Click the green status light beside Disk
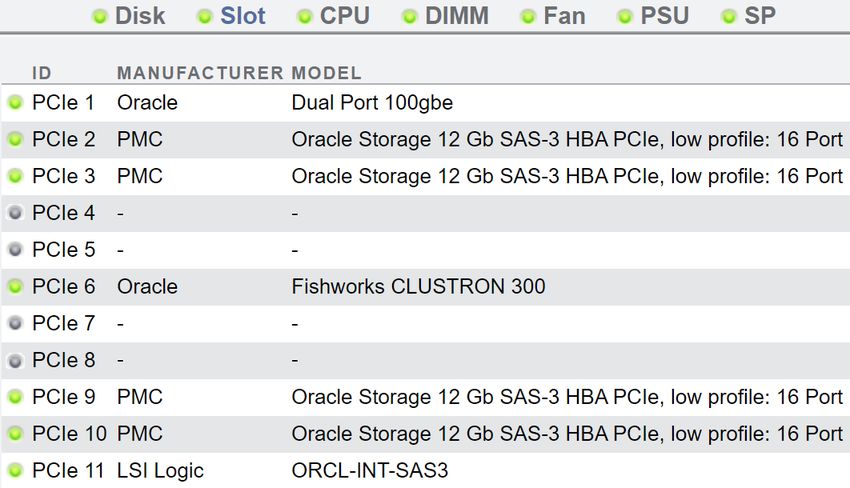The width and height of the screenshot is (850, 488). click(x=100, y=17)
